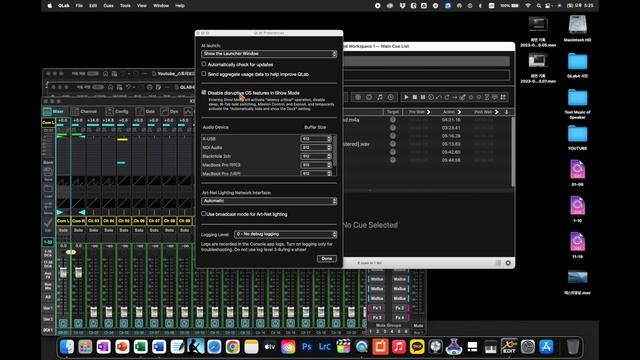Click the Target column header
Screen dimensions: 640x360
pyautogui.click(x=393, y=112)
